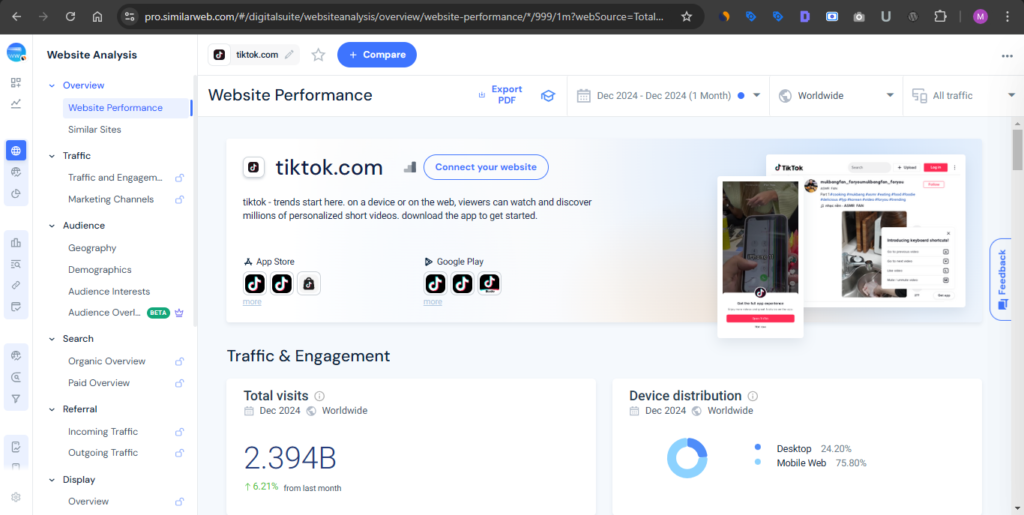Click the blue Compare button
Viewport: 1024px width, 515px height.
(x=377, y=55)
